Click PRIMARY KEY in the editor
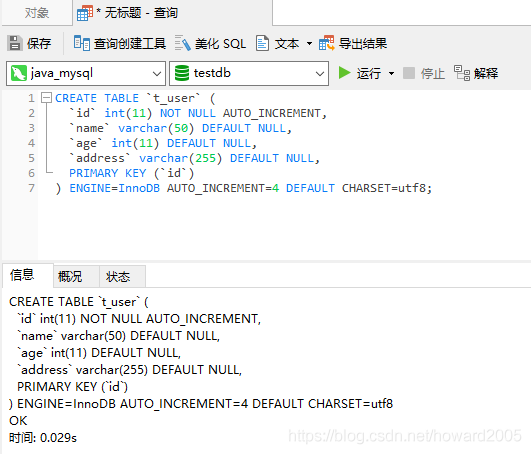The width and height of the screenshot is (531, 454). coord(107,173)
